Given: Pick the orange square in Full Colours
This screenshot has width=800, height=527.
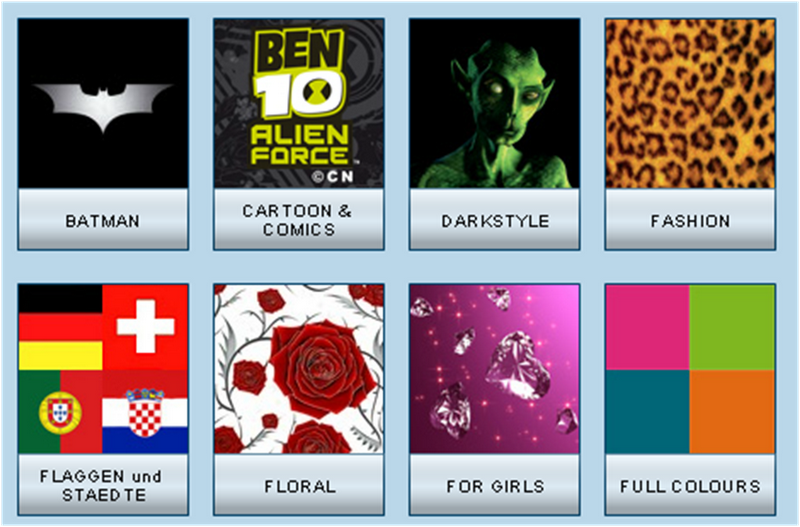Looking at the screenshot, I should pyautogui.click(x=733, y=412).
